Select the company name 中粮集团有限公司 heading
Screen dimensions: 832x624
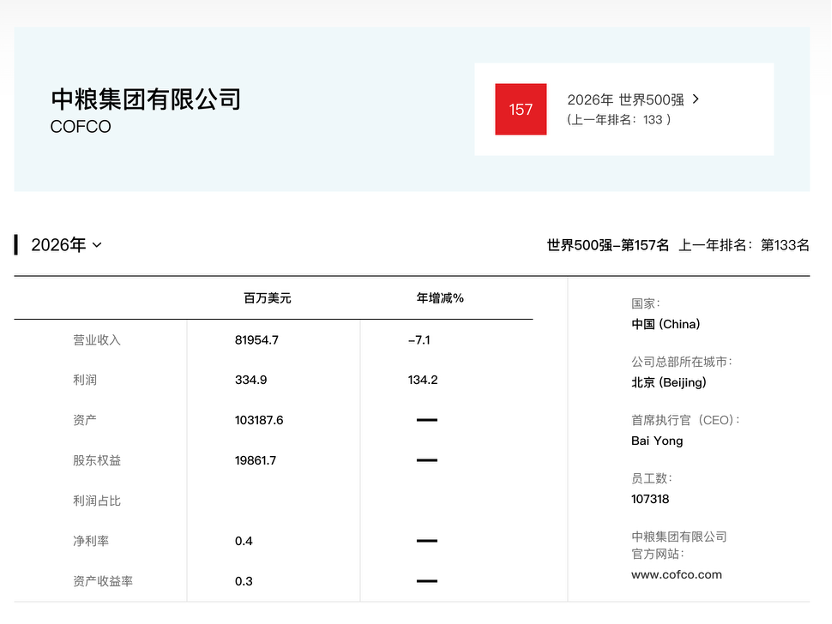(146, 99)
